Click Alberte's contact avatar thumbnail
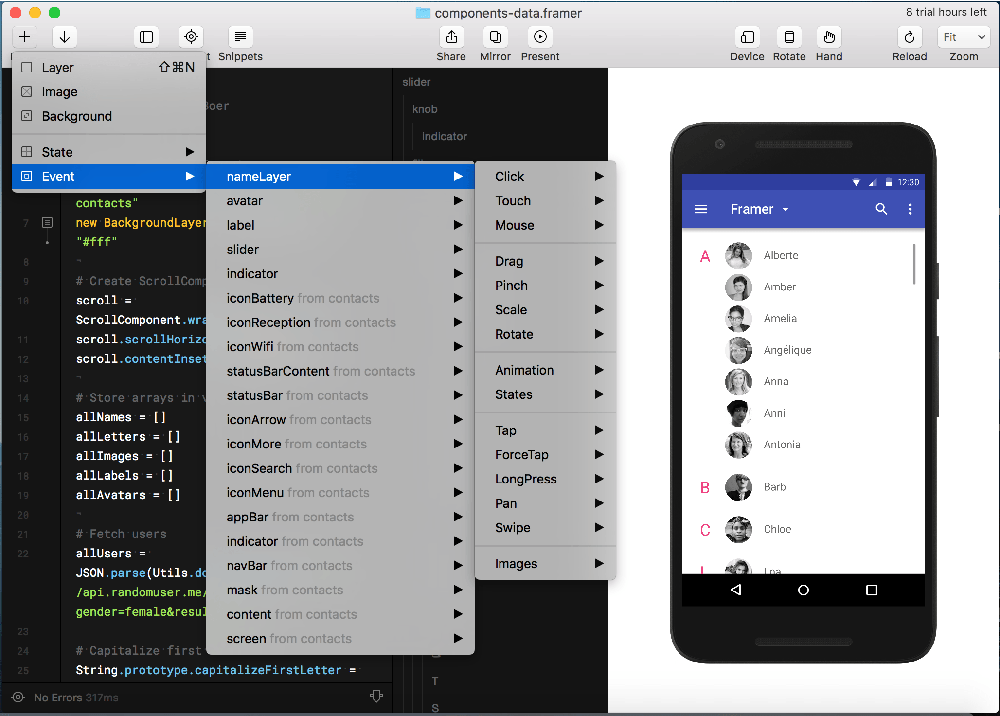 [x=739, y=256]
